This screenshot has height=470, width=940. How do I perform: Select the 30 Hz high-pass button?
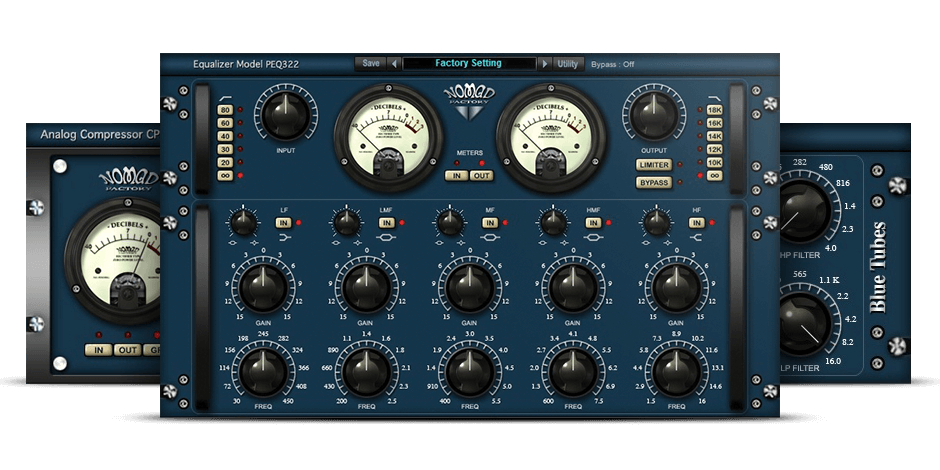click(225, 149)
